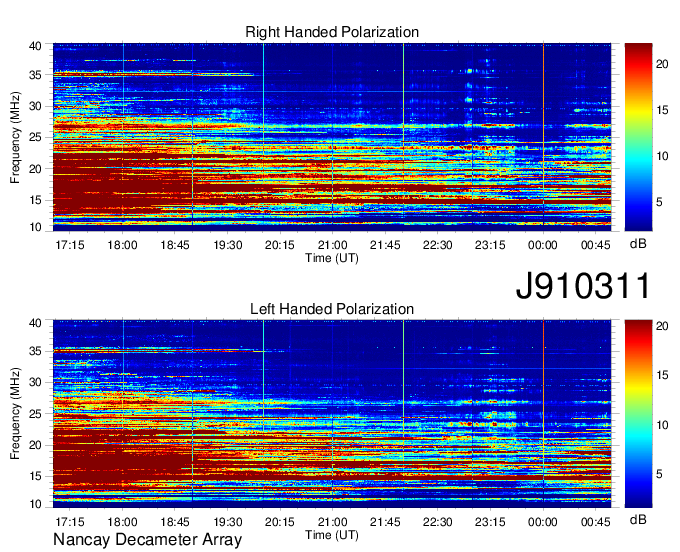Click 00:45 time tick on Right Handed plot
Image resolution: width=680 pixels, height=552 pixels.
pos(595,245)
